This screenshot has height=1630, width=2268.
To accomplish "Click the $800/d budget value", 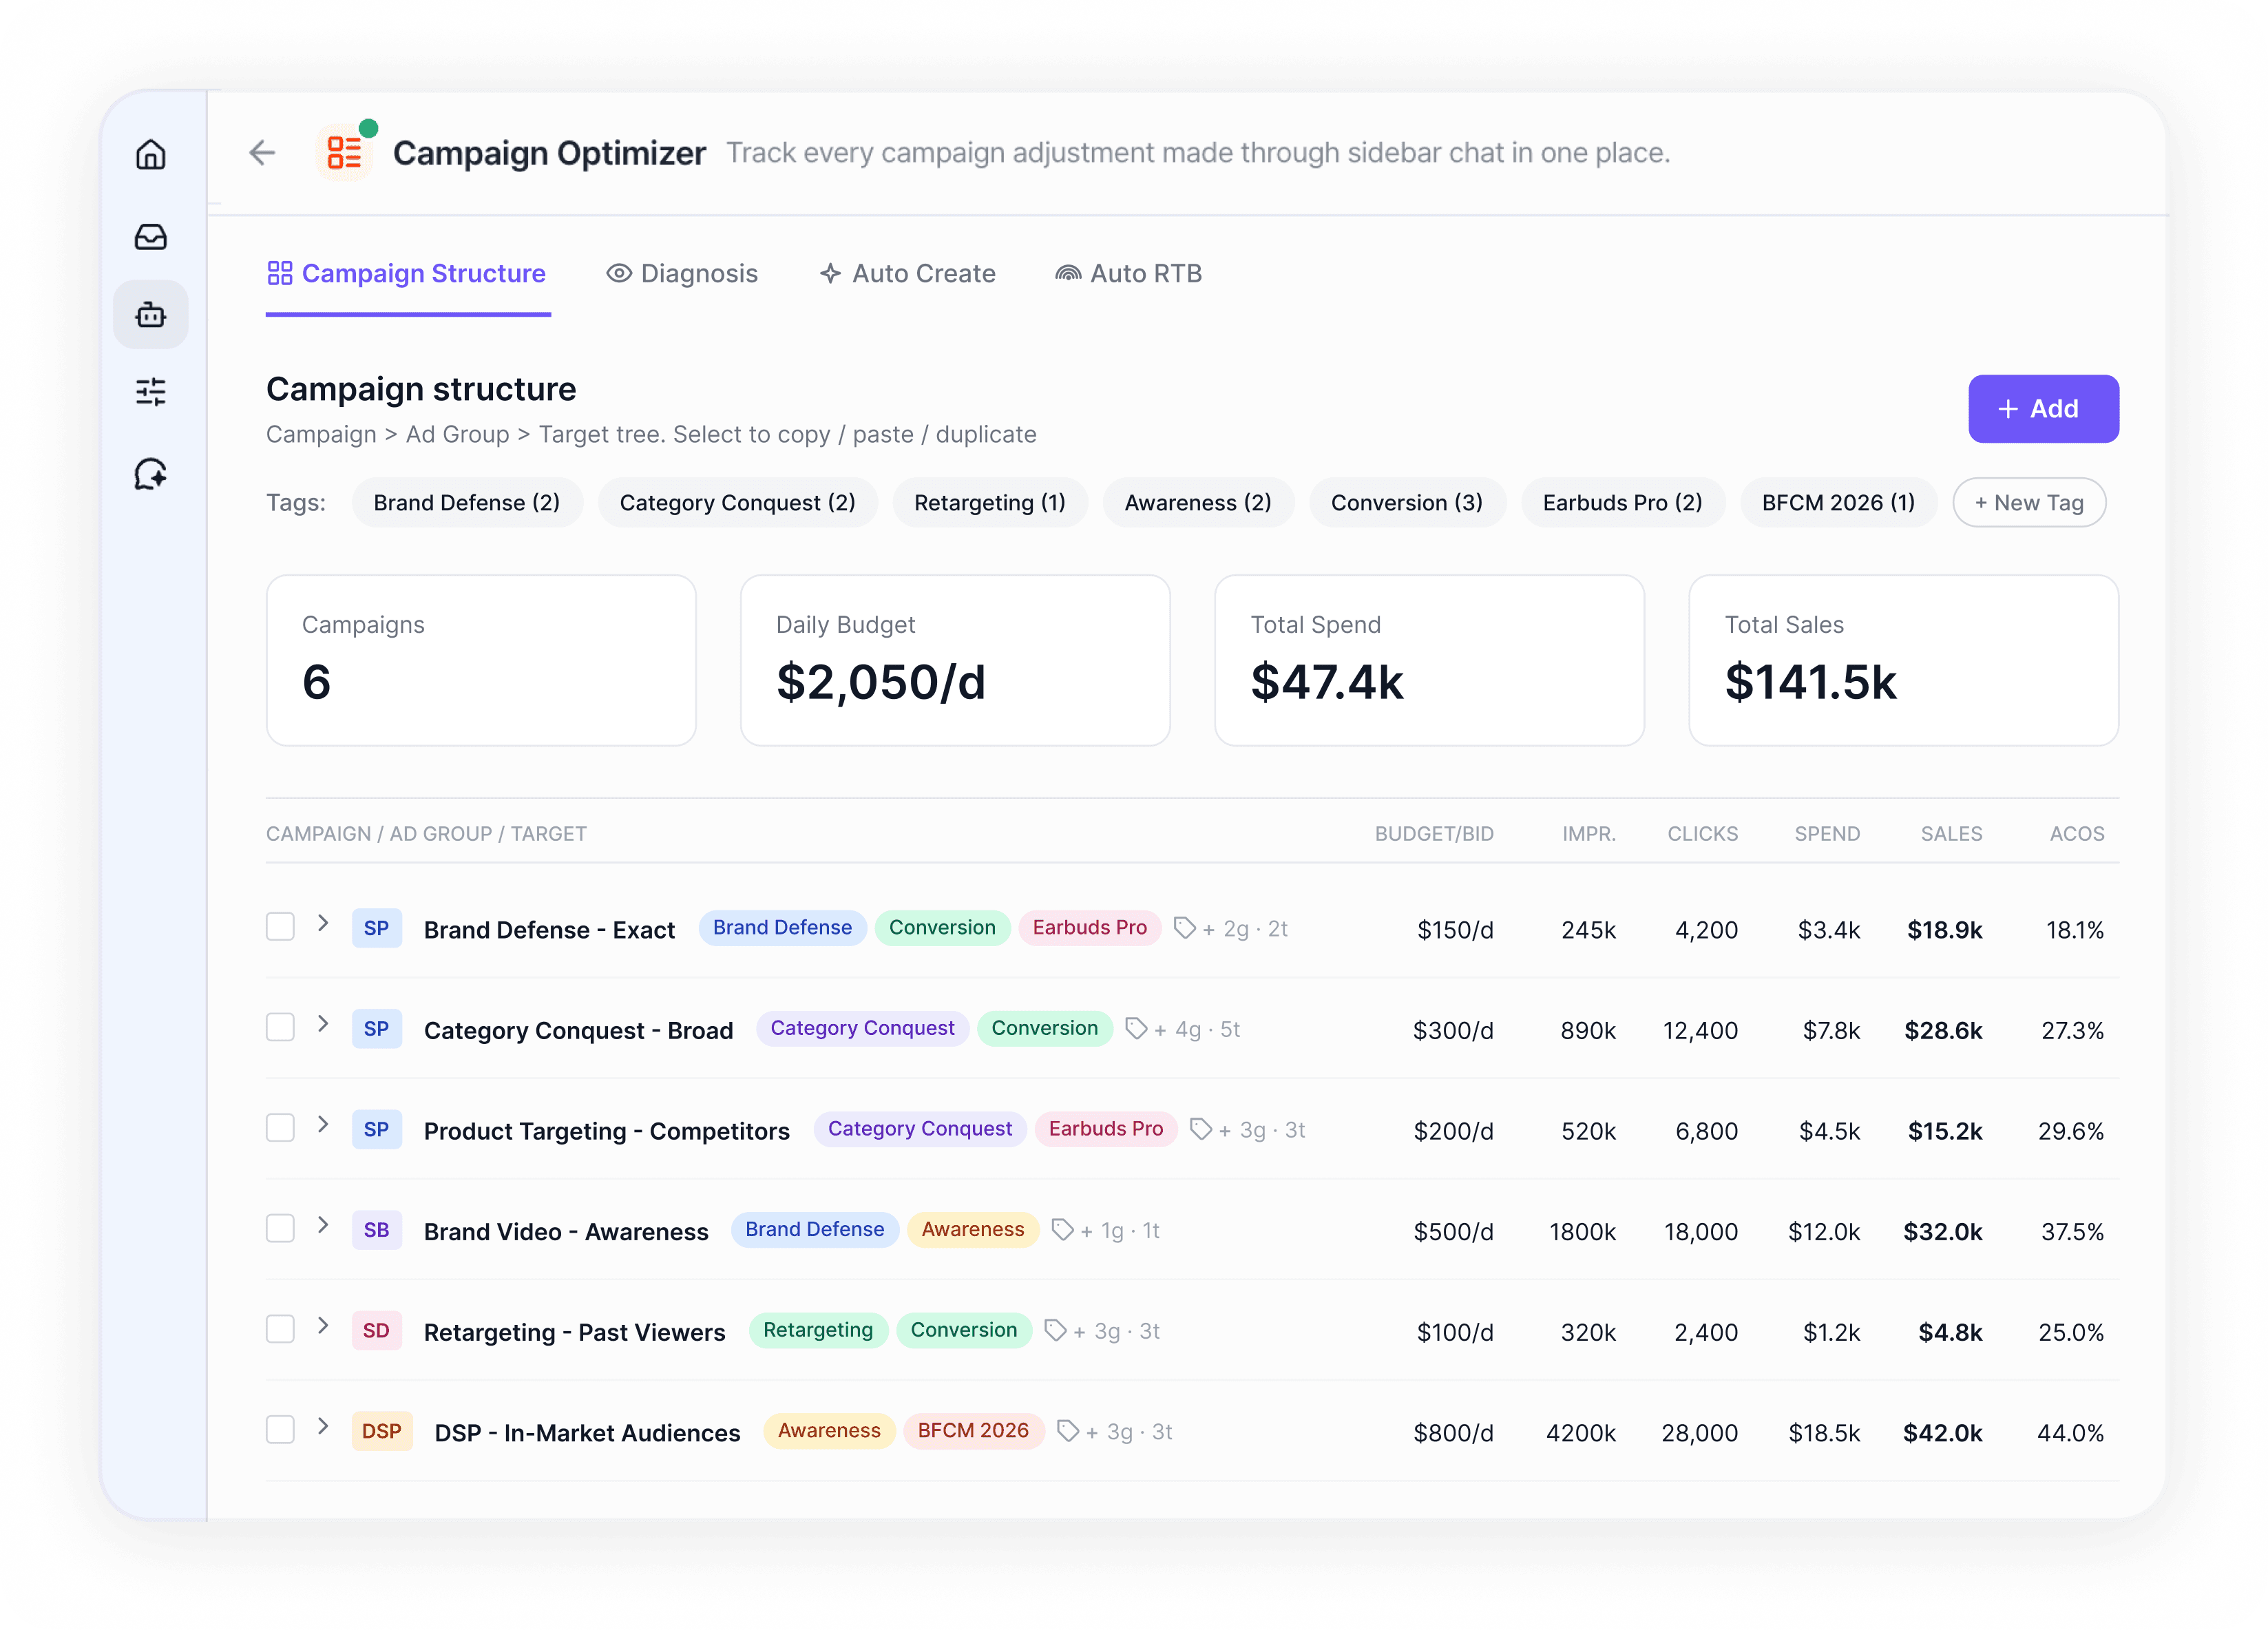I will pyautogui.click(x=1453, y=1433).
